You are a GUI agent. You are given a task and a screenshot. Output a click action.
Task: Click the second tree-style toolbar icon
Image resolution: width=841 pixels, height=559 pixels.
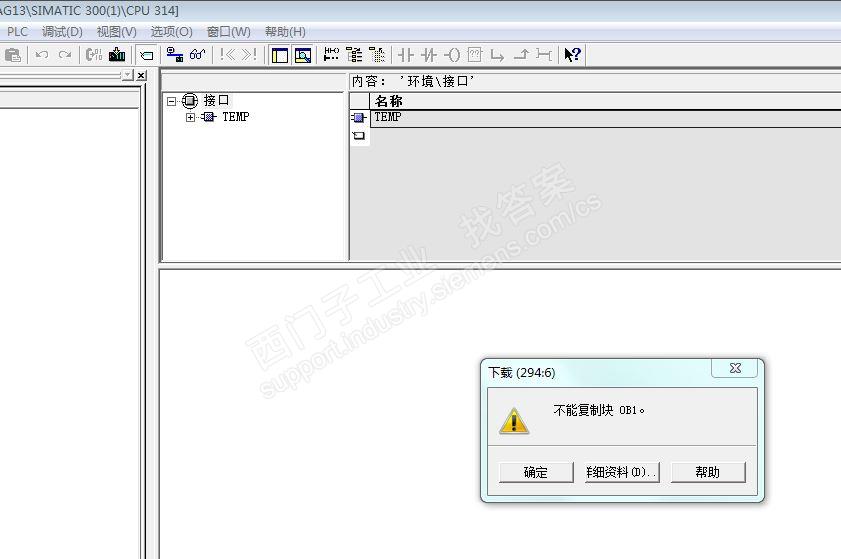click(x=354, y=55)
